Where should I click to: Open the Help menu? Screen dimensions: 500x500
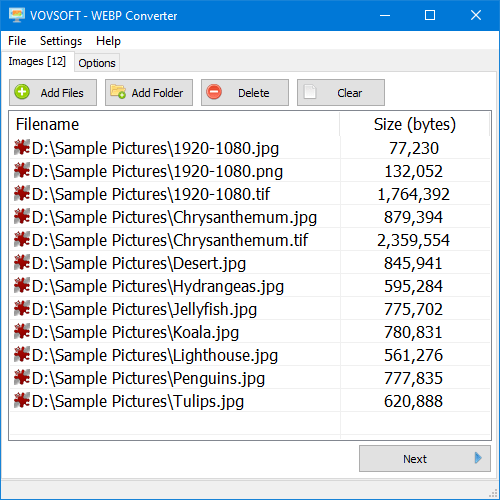[108, 41]
